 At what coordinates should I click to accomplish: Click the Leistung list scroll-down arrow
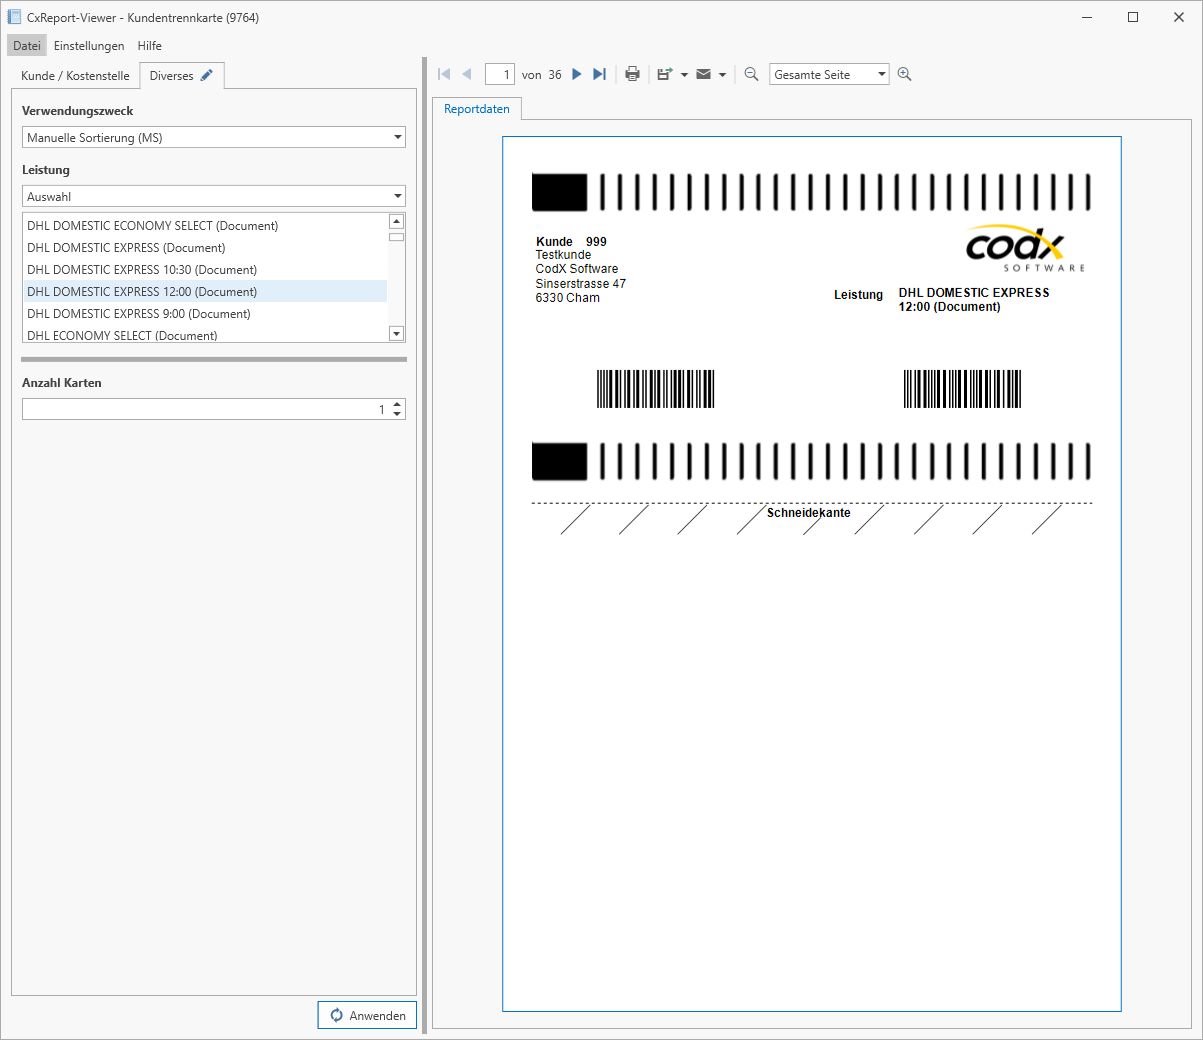(396, 334)
